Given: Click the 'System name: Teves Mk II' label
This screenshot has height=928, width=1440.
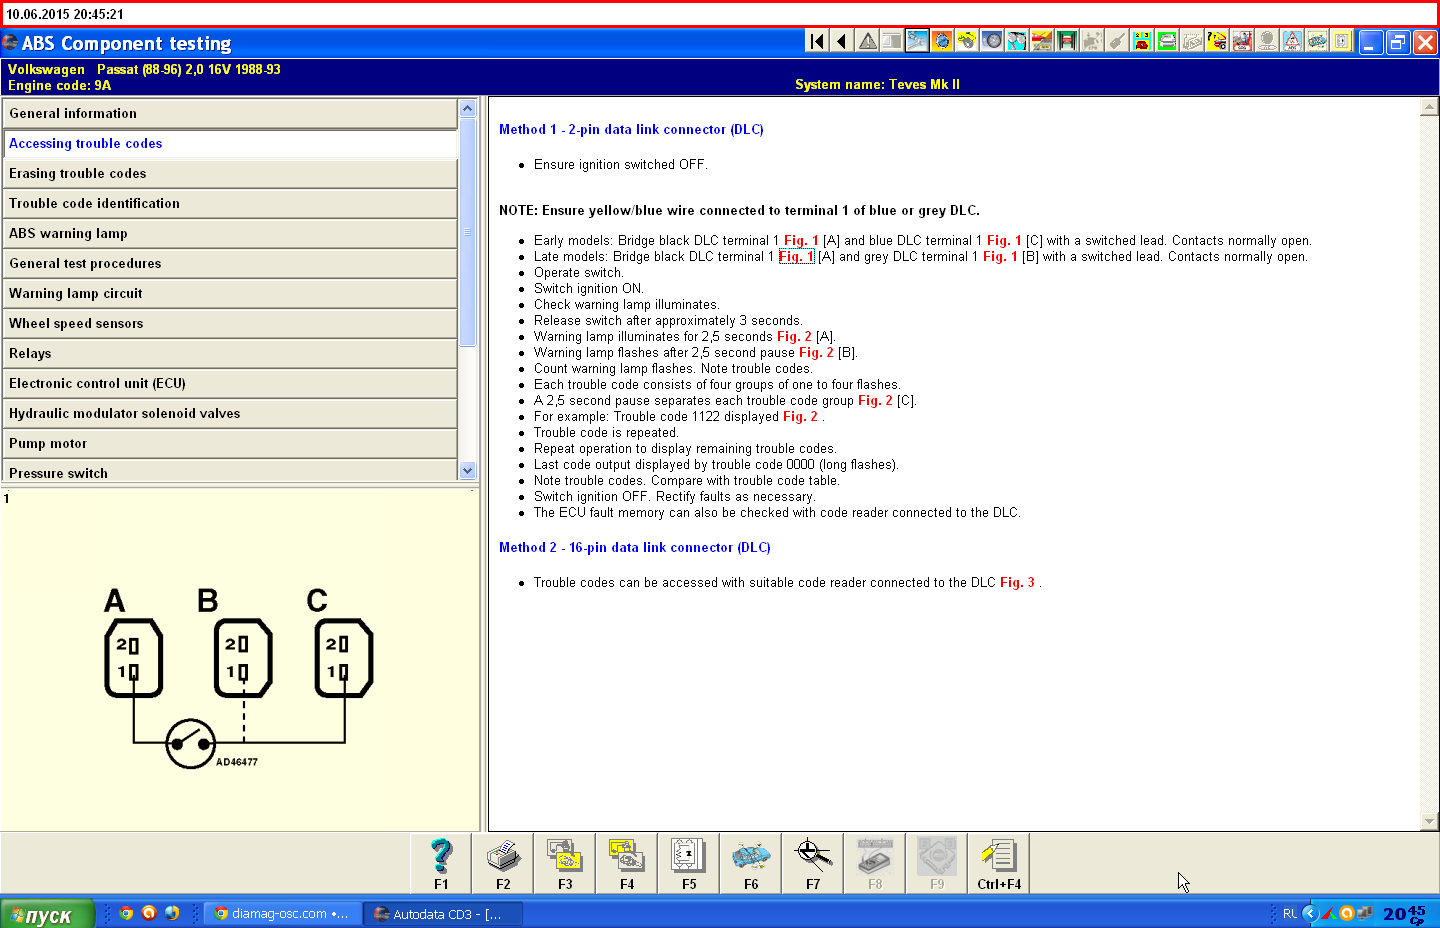Looking at the screenshot, I should tap(877, 84).
